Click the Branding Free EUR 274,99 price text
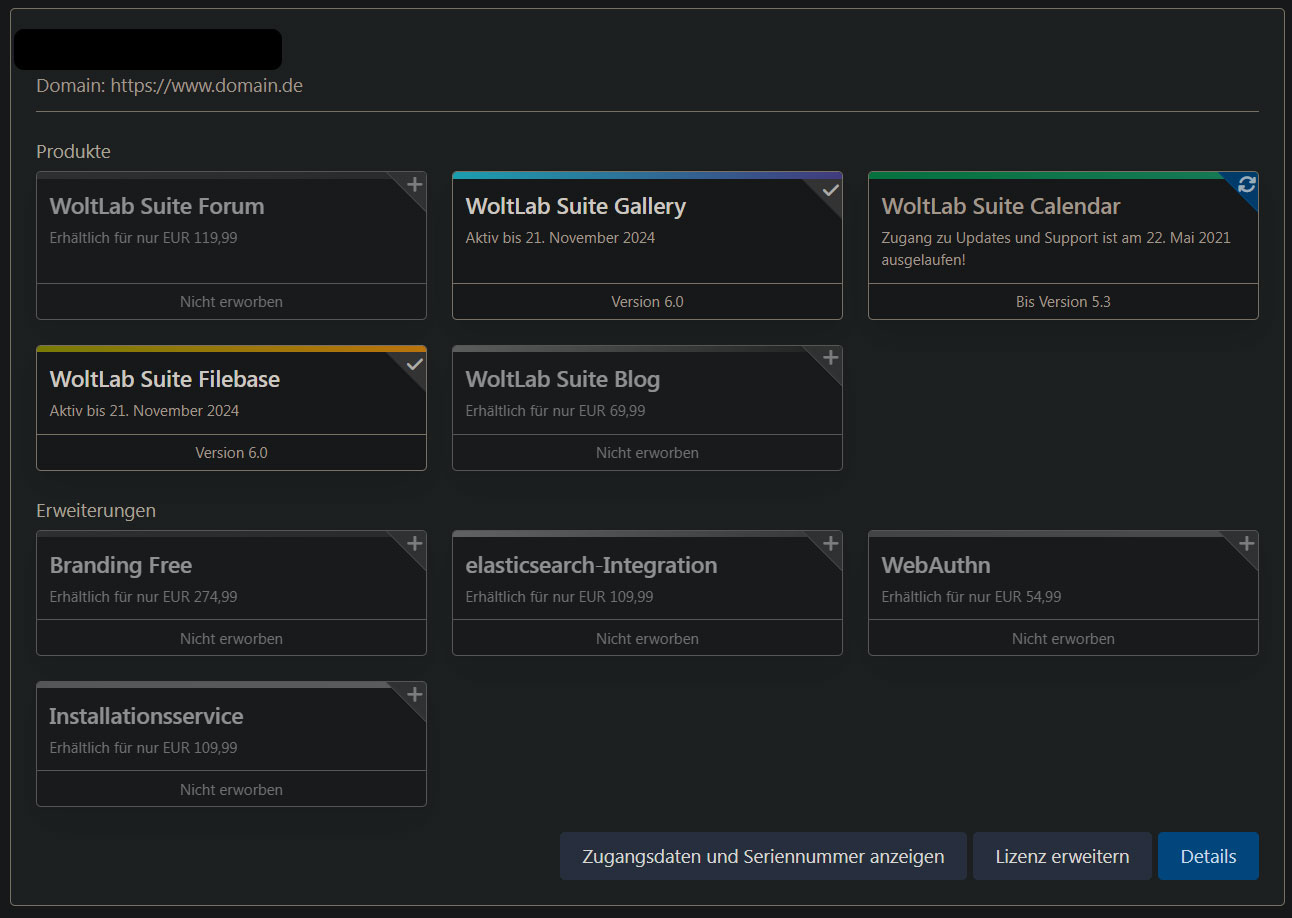Viewport: 1292px width, 918px height. (x=143, y=597)
